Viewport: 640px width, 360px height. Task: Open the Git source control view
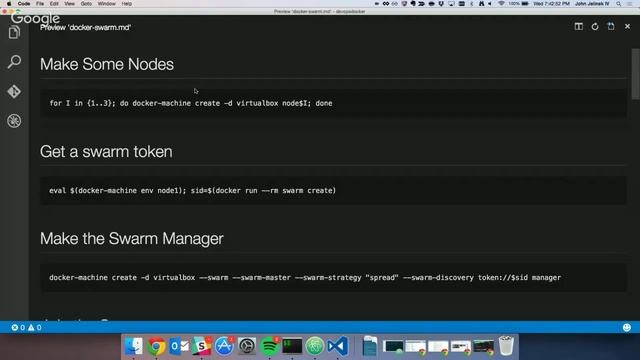coord(14,91)
